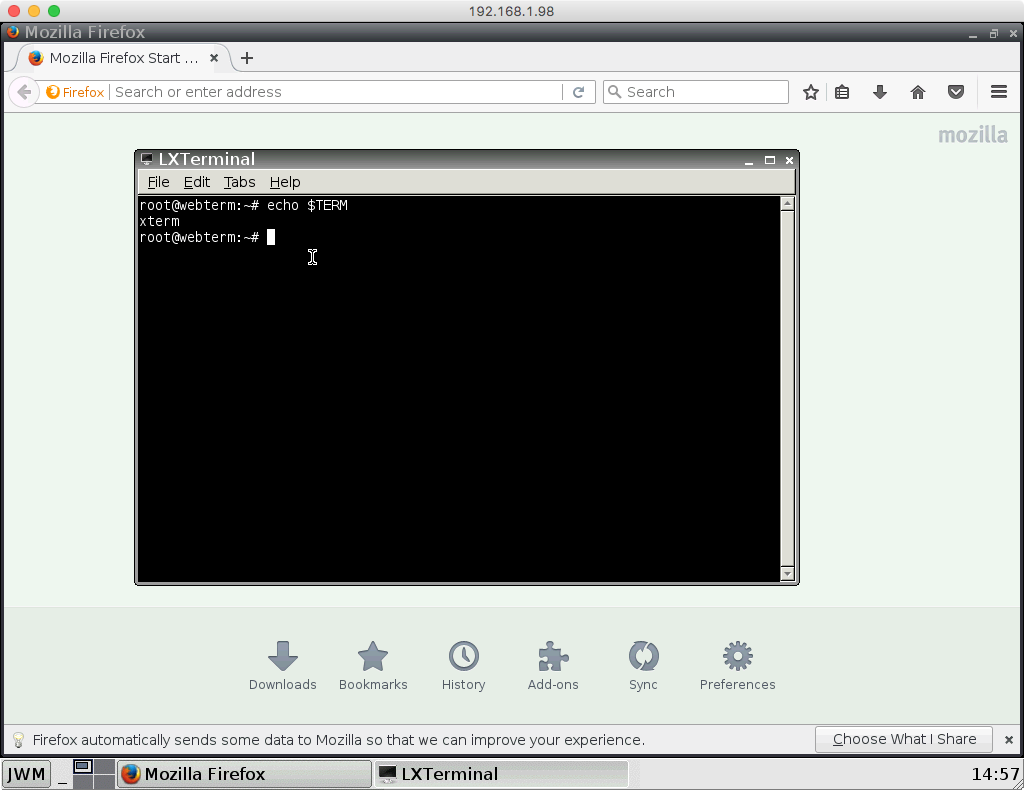This screenshot has width=1024, height=790.
Task: Click the LXTerminal scrollbar
Action: point(789,390)
